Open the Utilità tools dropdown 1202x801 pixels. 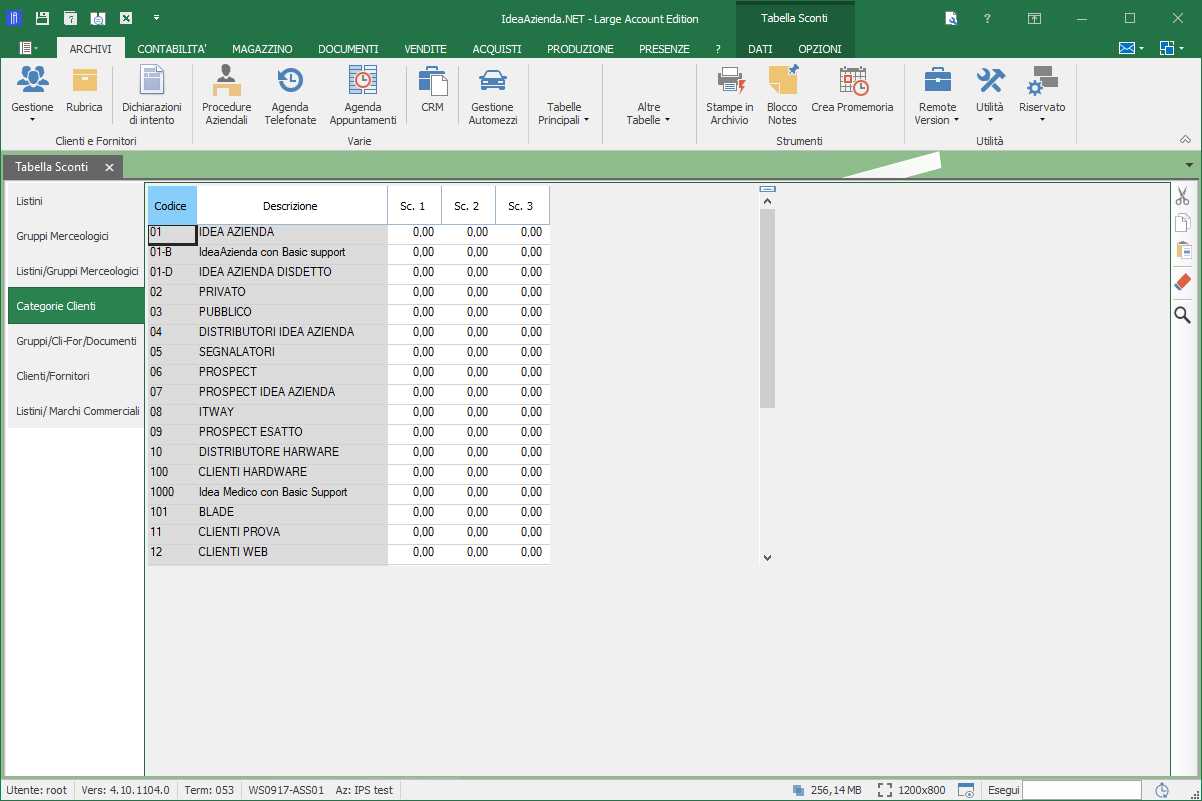coord(990,95)
